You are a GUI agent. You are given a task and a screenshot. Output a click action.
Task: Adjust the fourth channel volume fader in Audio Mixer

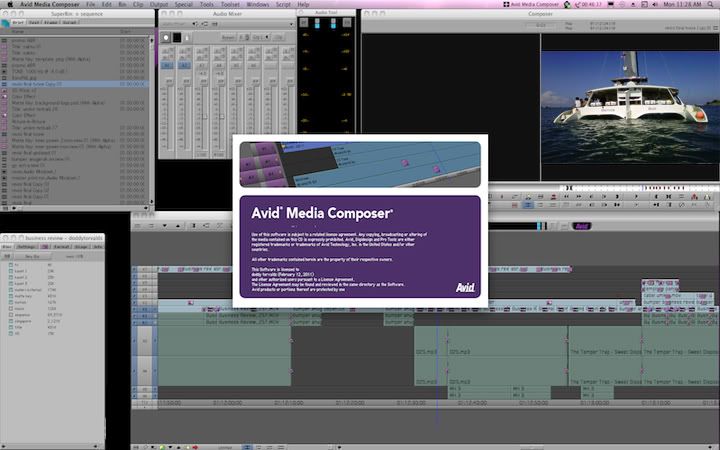221,117
